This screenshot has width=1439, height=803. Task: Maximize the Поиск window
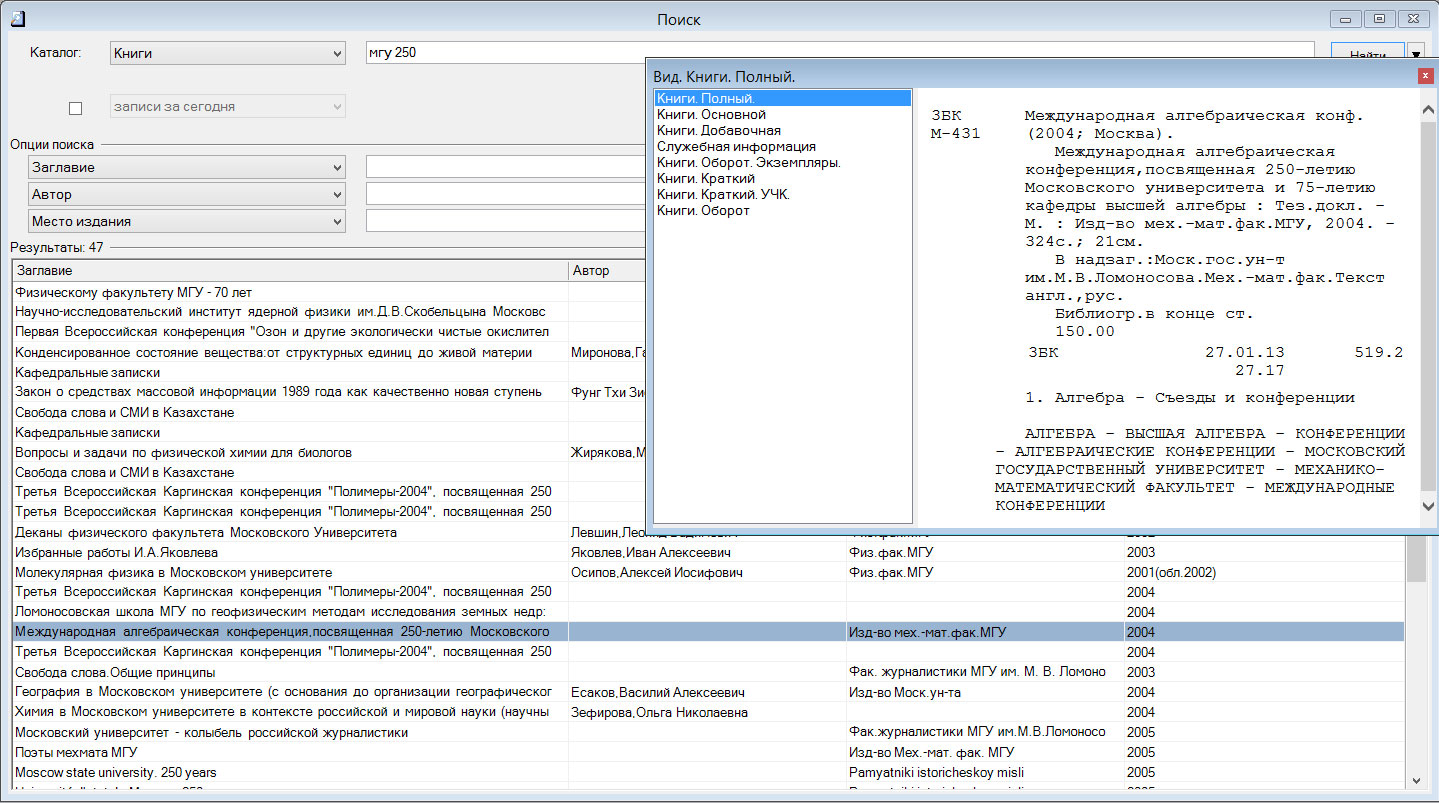tap(1381, 19)
